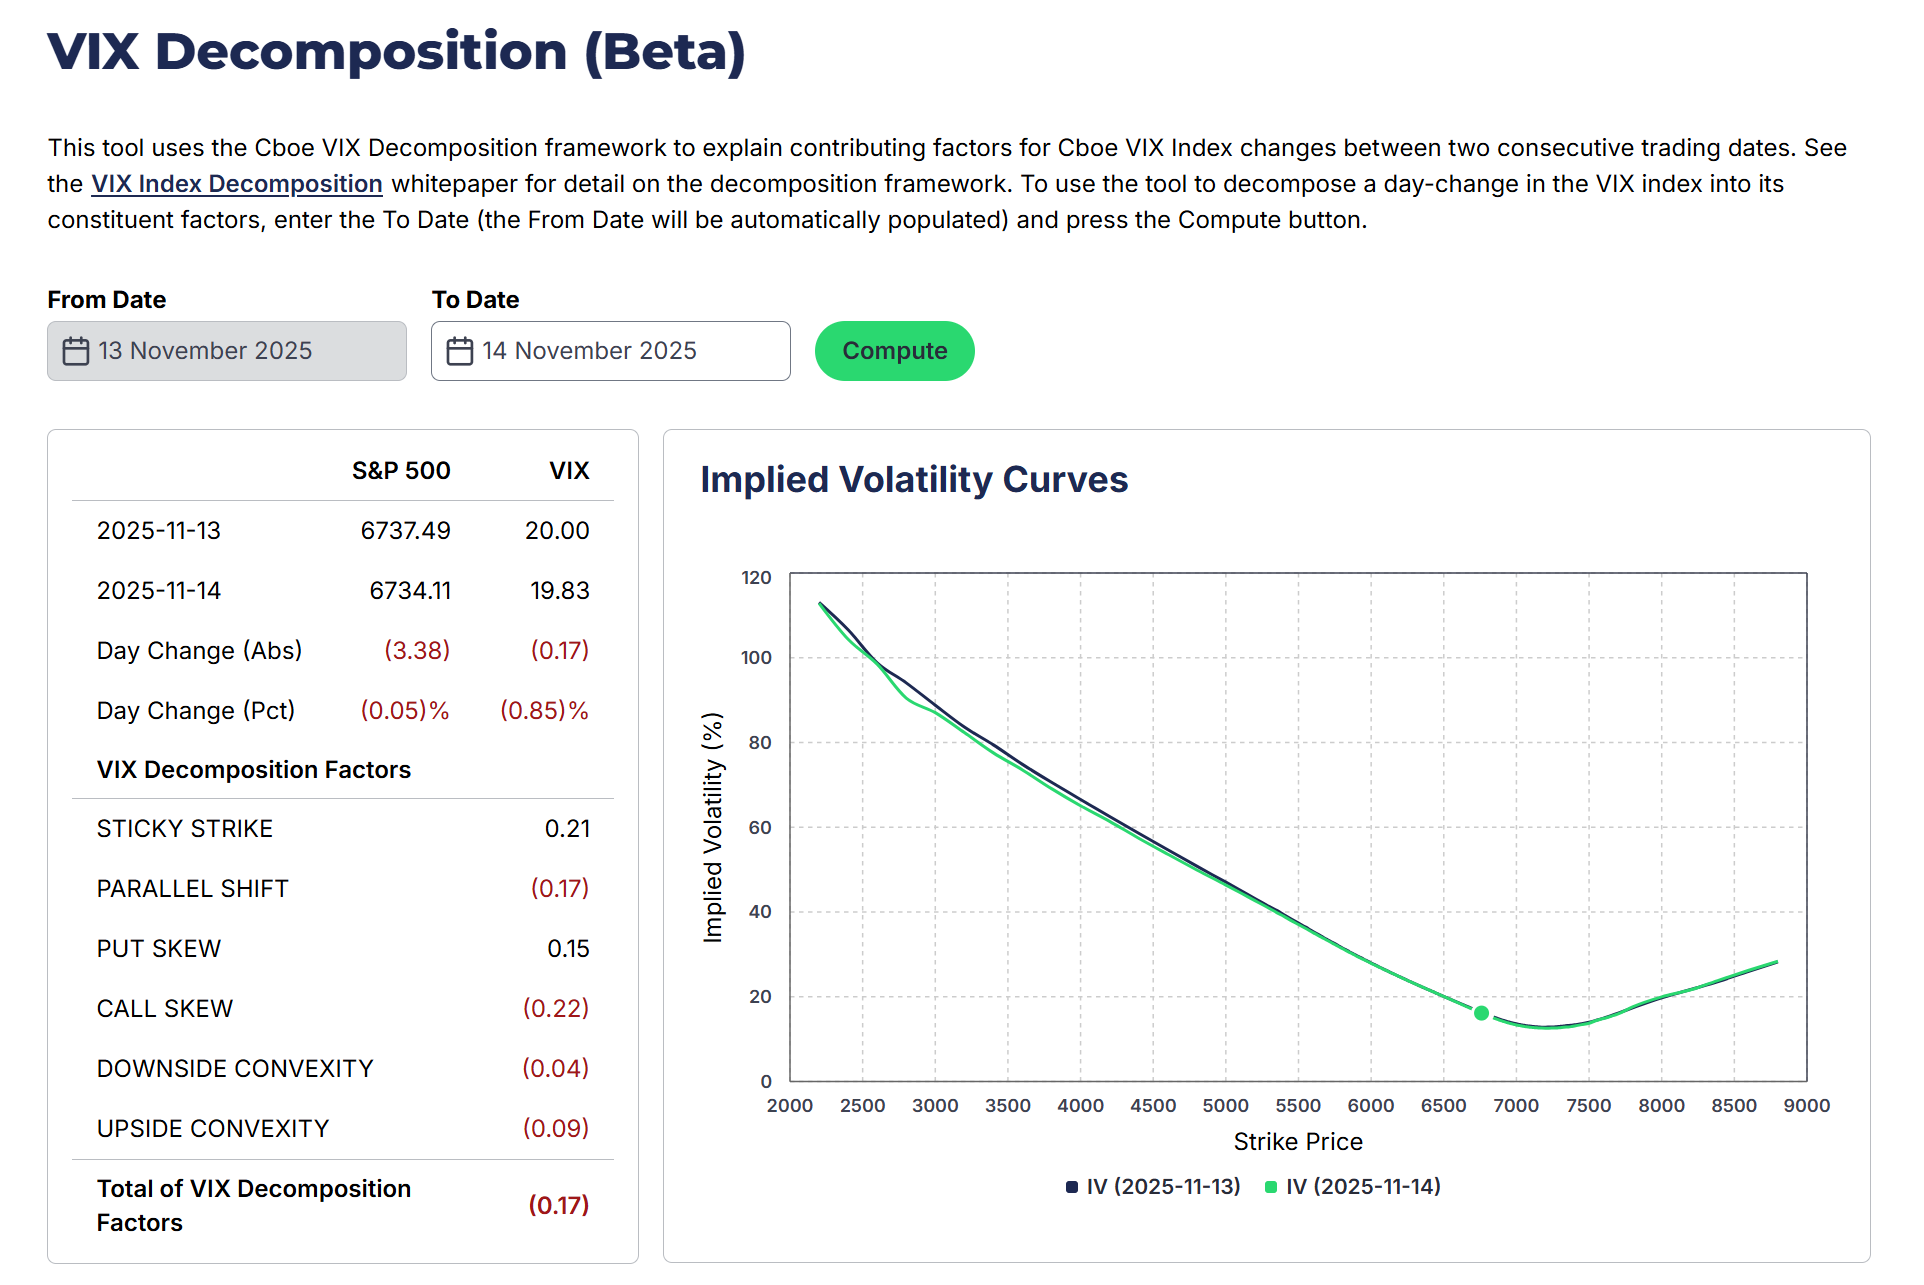Click the CALL SKEW factor label

coord(165,1009)
